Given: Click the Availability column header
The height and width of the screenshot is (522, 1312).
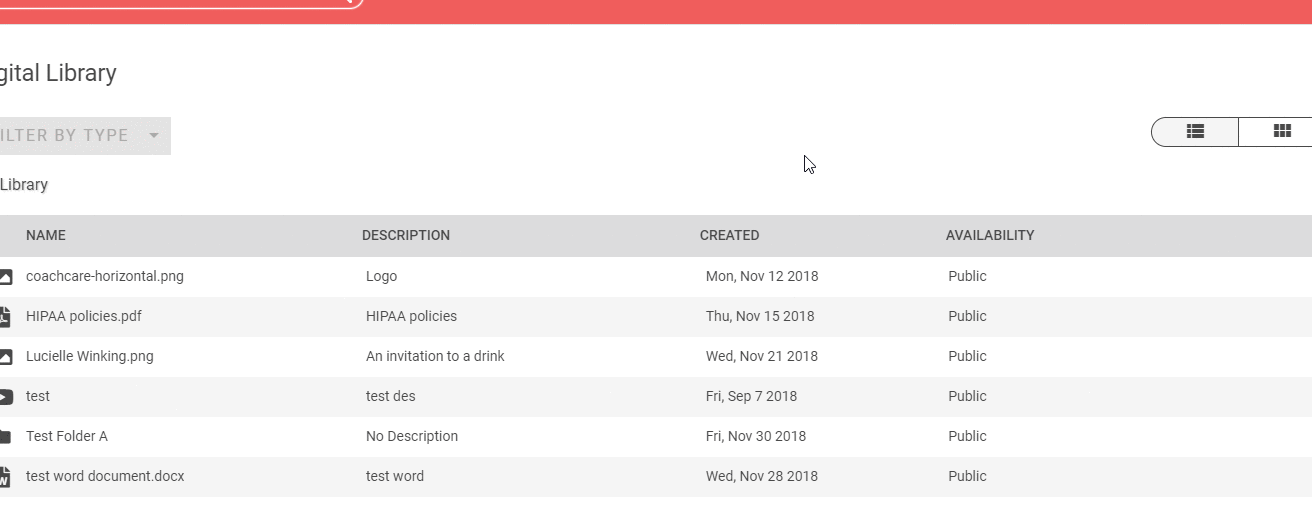Looking at the screenshot, I should pos(990,236).
